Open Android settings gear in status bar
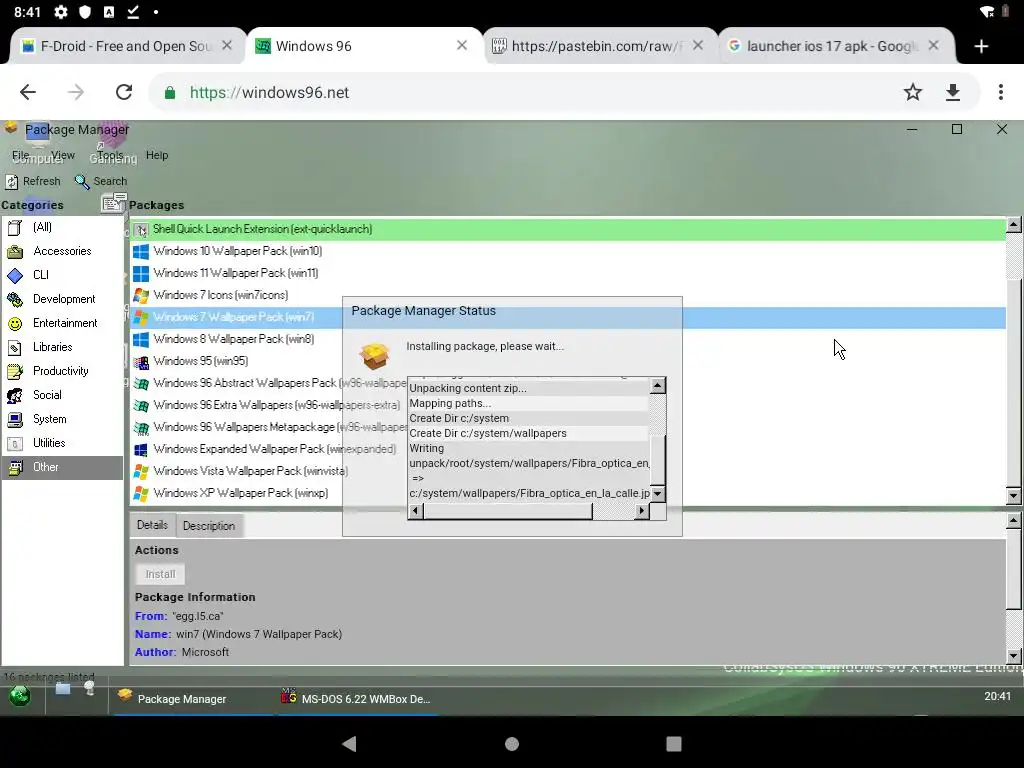 tap(61, 12)
